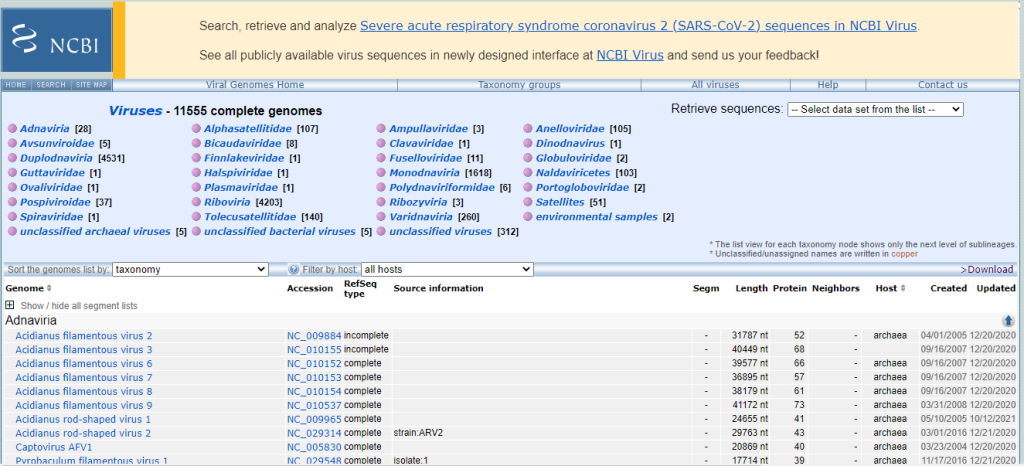Click the purple bullet beside Alphasatellitidae
This screenshot has width=1024, height=466.
[x=197, y=129]
